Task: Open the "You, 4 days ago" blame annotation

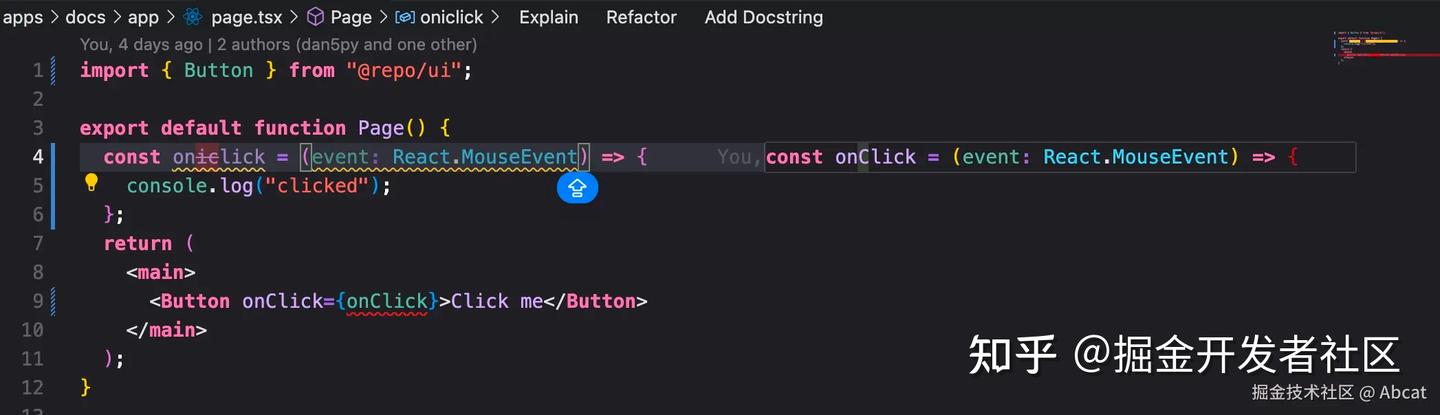Action: click(x=142, y=45)
